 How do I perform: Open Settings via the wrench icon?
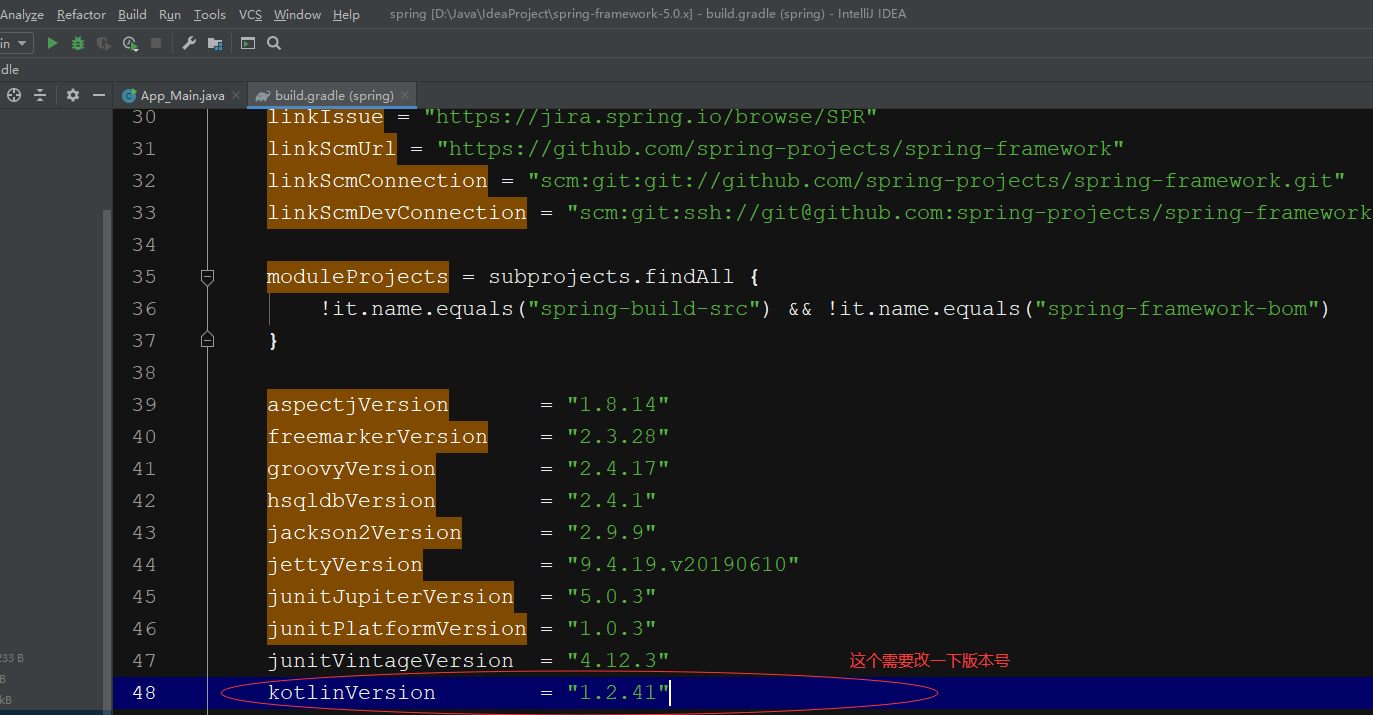(189, 43)
